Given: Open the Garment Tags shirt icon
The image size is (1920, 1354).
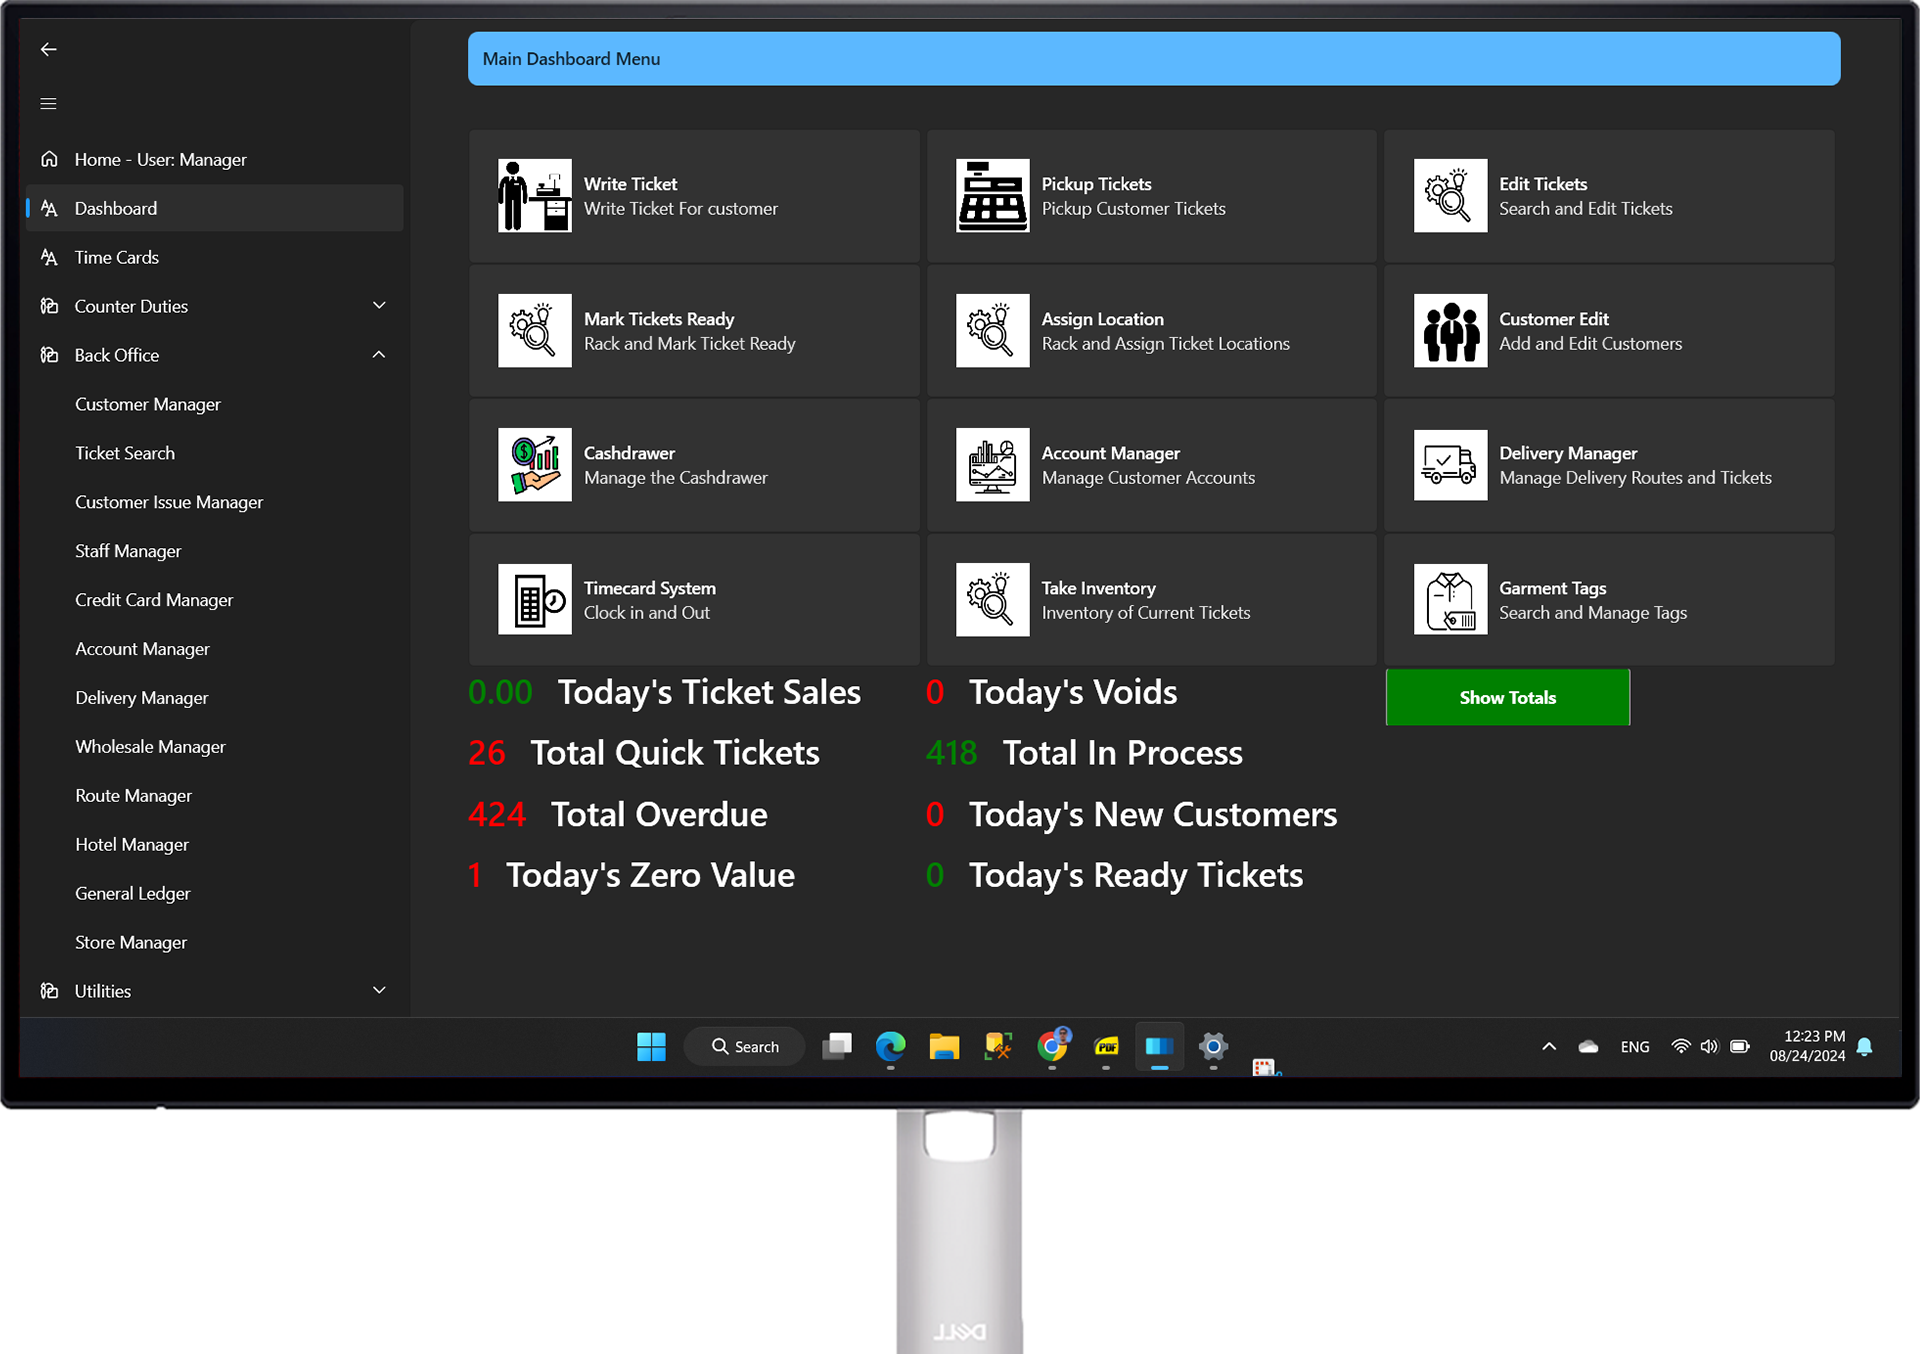Looking at the screenshot, I should coord(1450,600).
